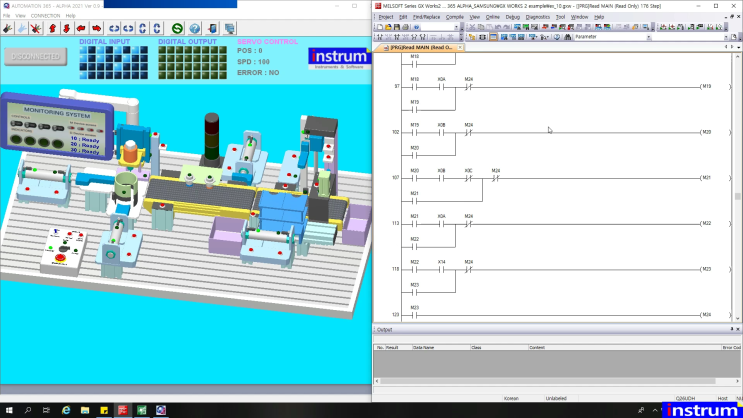Click the Copy icon in GX Works2

[480, 27]
